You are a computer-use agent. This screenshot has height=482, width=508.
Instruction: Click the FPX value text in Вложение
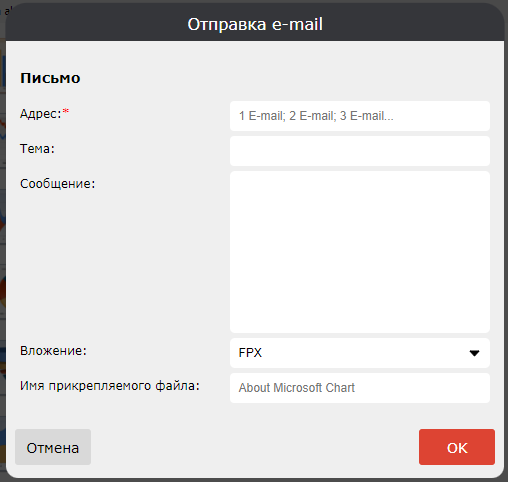250,353
